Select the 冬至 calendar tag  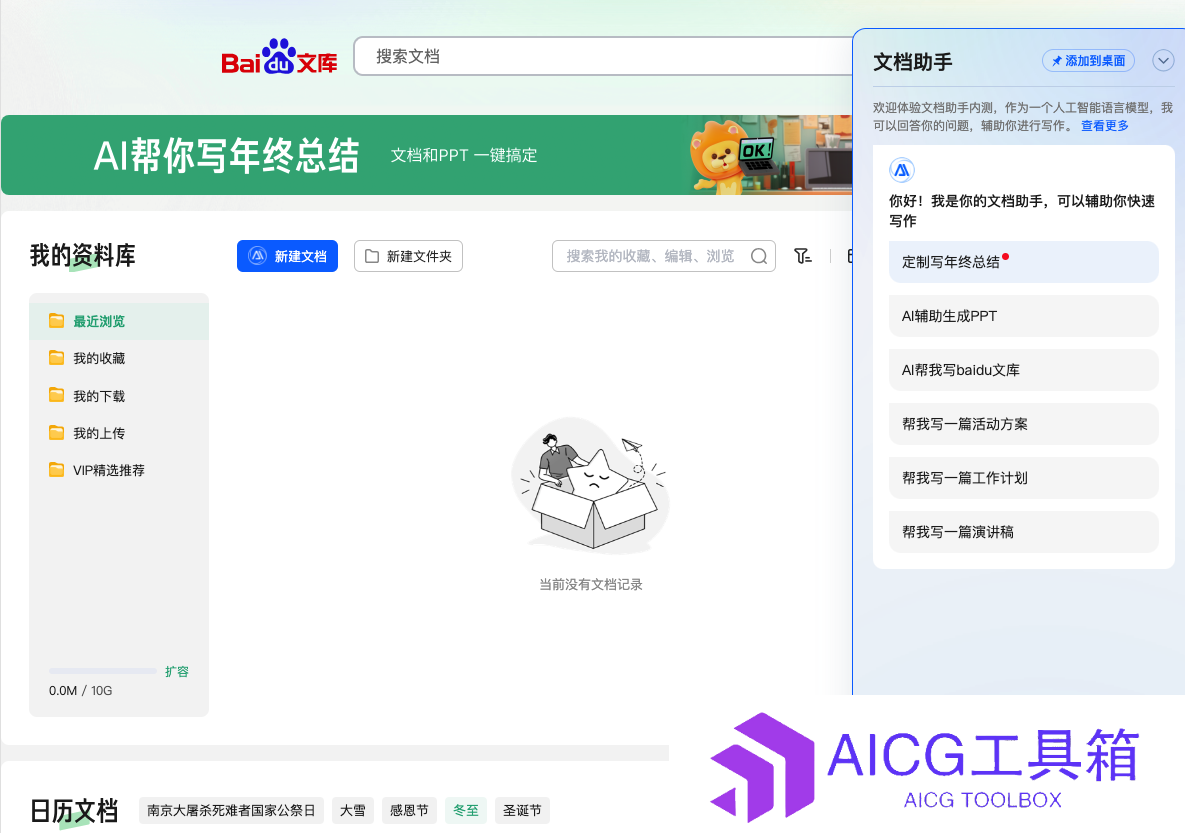click(x=466, y=810)
